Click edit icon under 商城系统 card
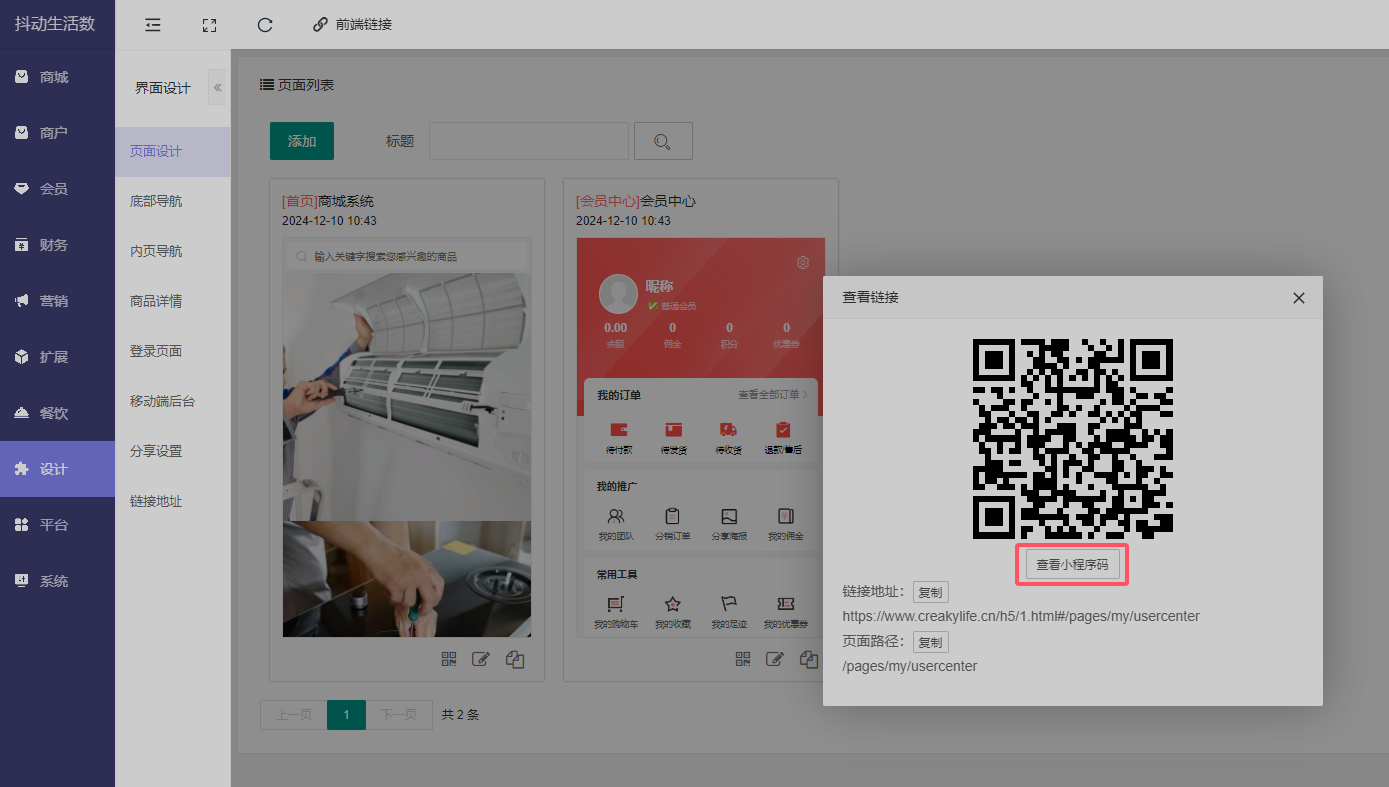Viewport: 1389px width, 787px height. click(481, 659)
